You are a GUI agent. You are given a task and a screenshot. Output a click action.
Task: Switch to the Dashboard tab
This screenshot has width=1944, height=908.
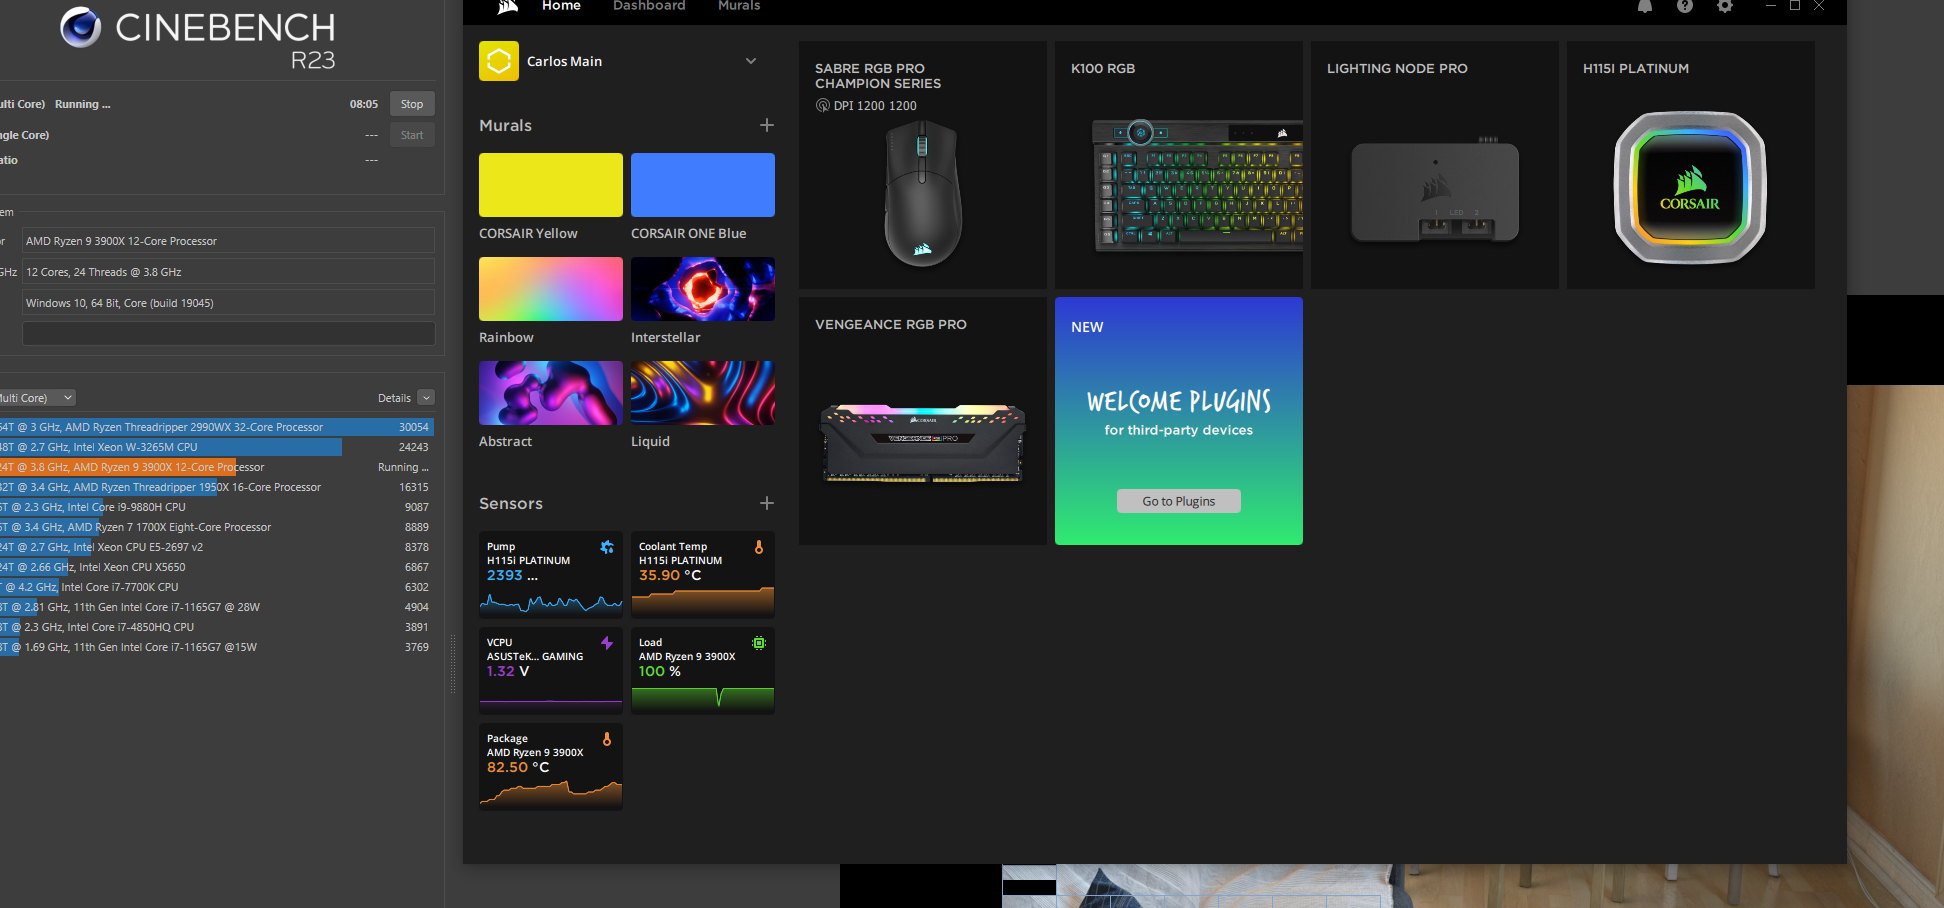[649, 6]
